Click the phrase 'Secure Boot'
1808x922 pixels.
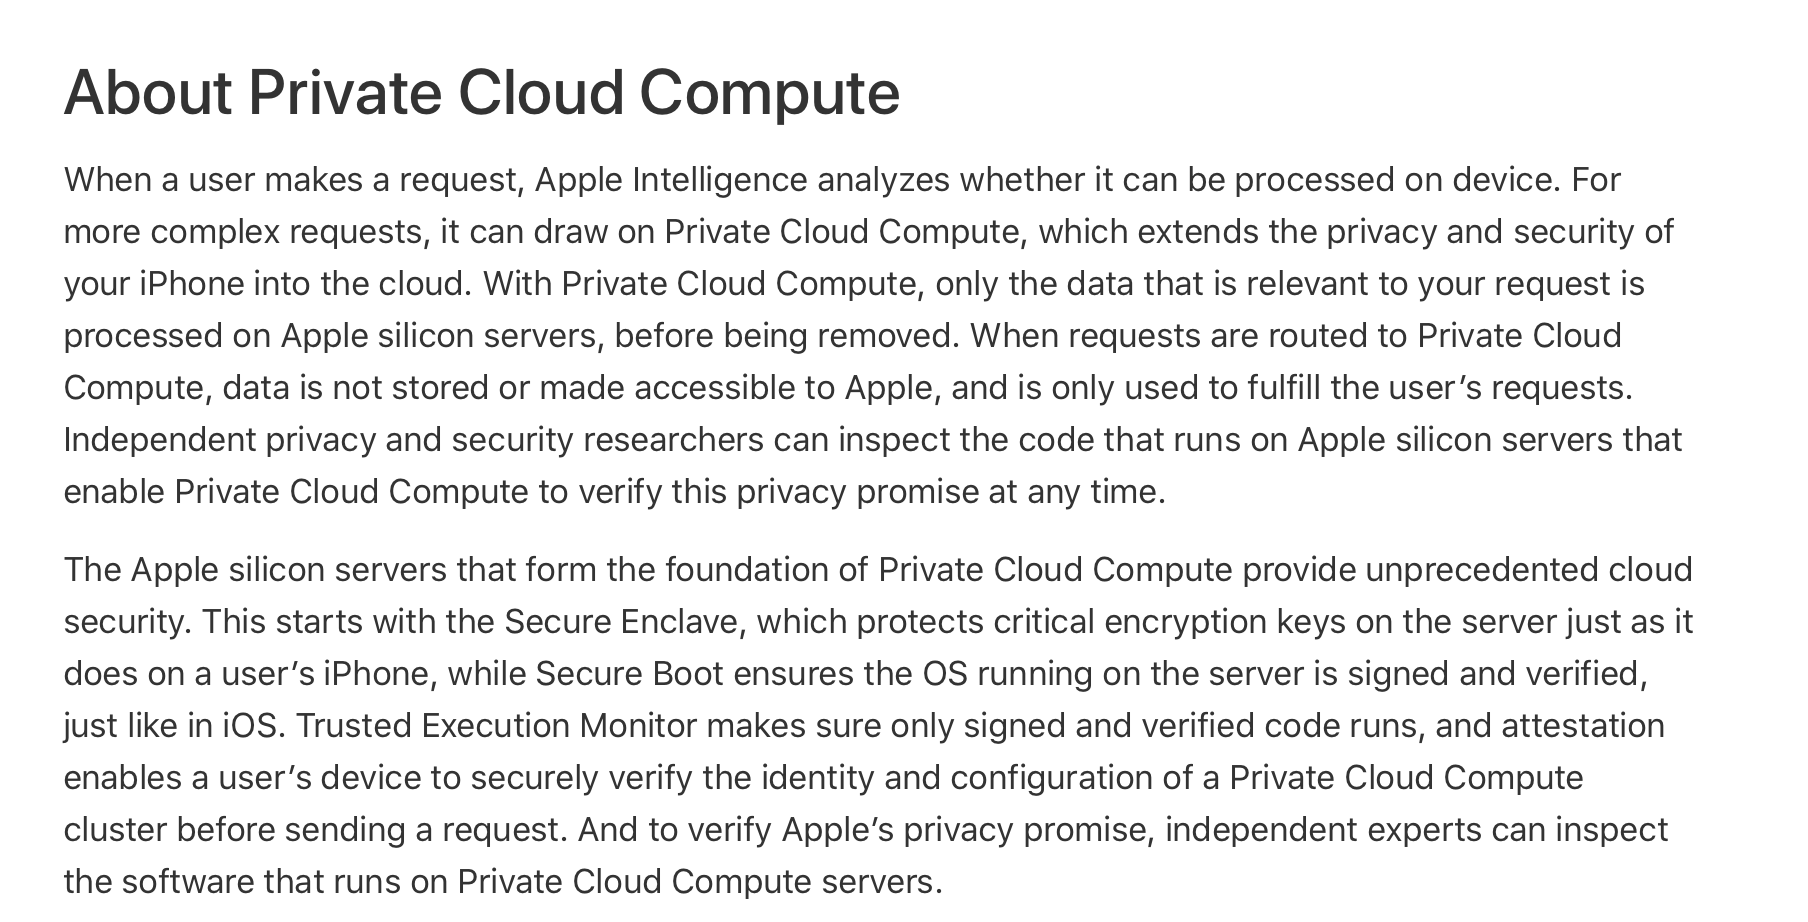click(x=629, y=674)
